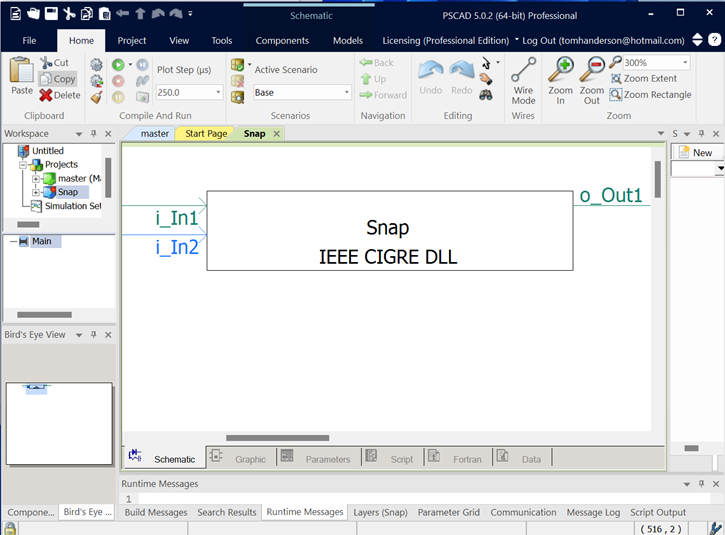The height and width of the screenshot is (535, 725).
Task: Open the Active Scenario Base dropdown
Action: [347, 92]
